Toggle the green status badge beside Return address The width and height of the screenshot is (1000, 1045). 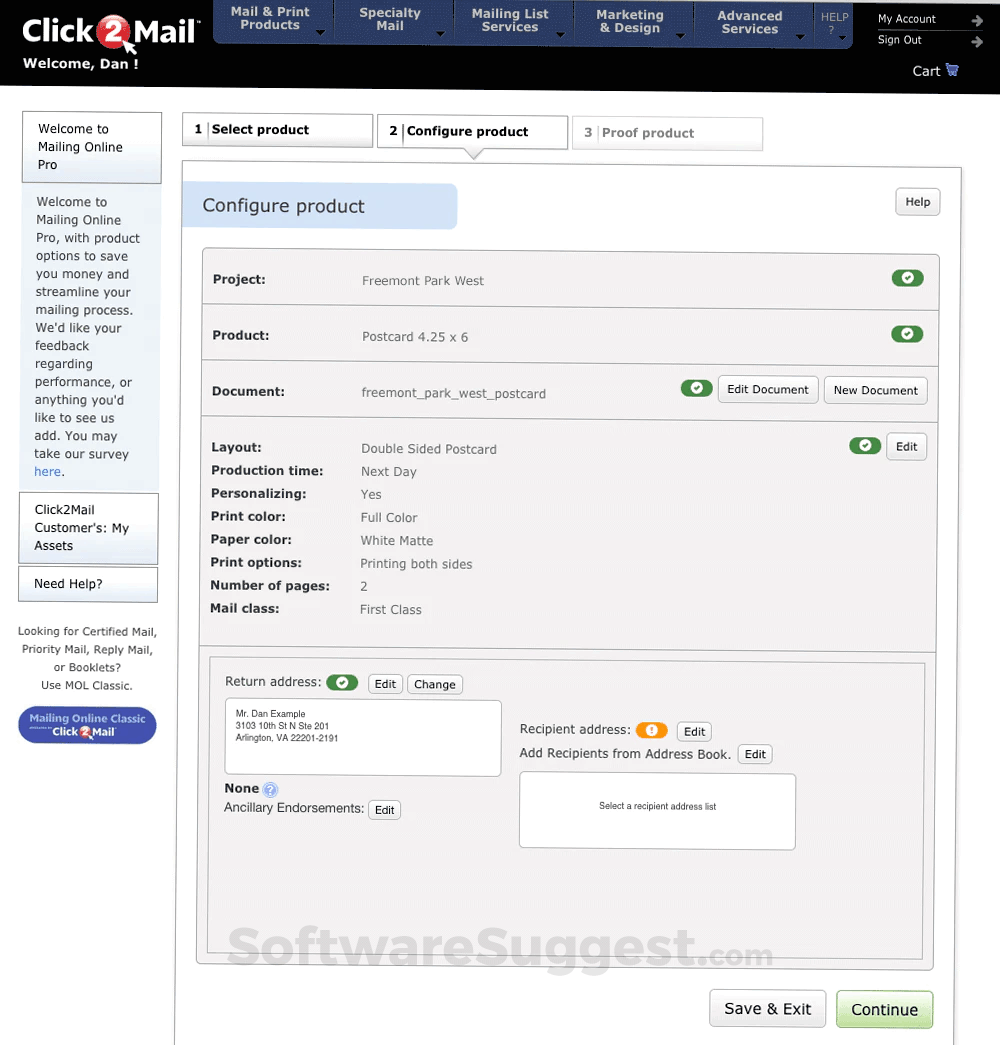coord(341,682)
